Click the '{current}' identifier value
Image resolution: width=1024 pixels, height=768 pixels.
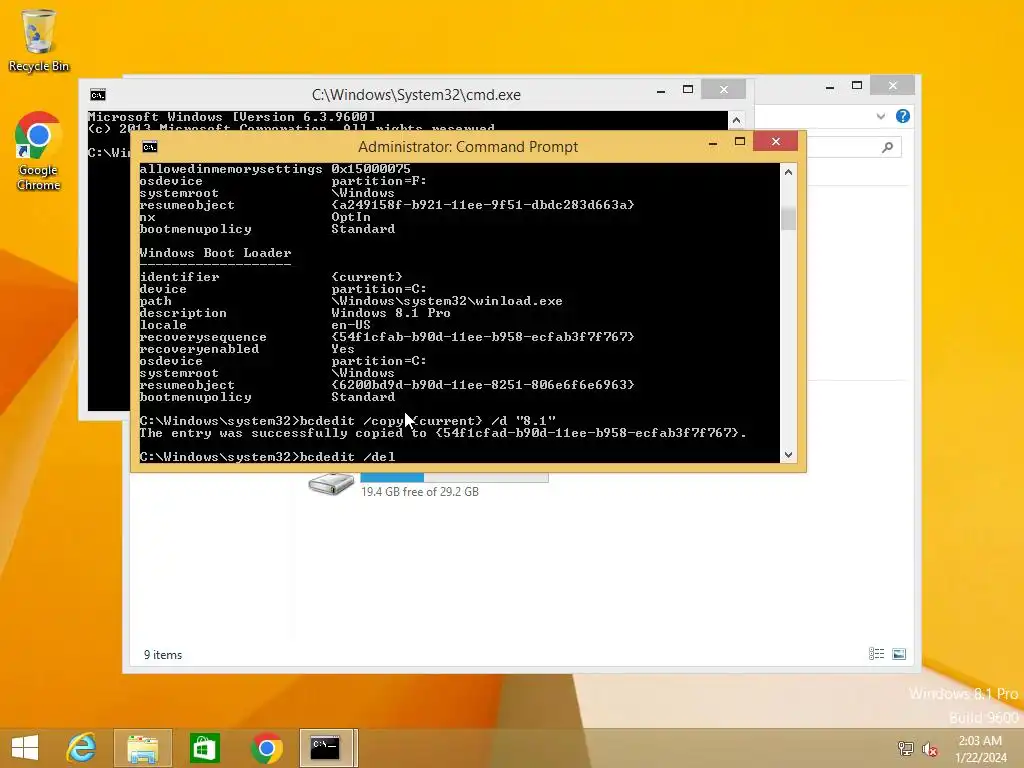click(x=366, y=277)
